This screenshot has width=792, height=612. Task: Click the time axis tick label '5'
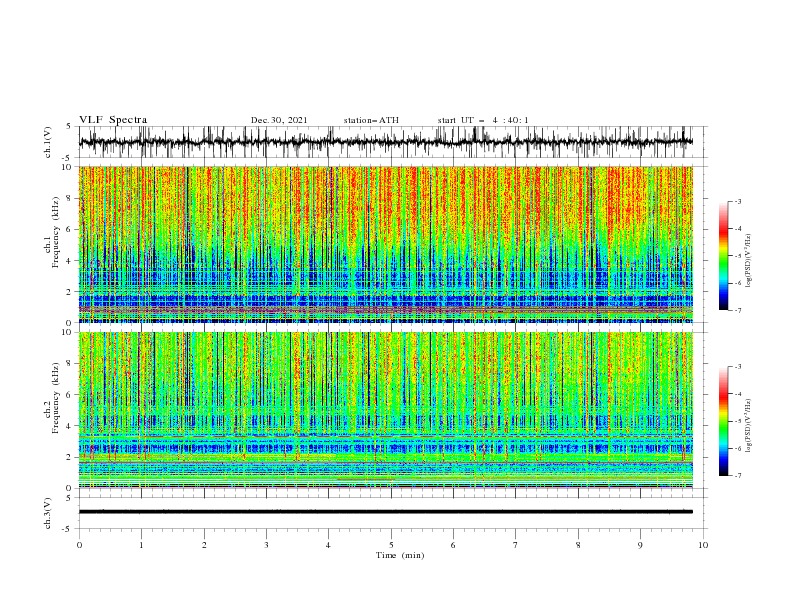391,545
